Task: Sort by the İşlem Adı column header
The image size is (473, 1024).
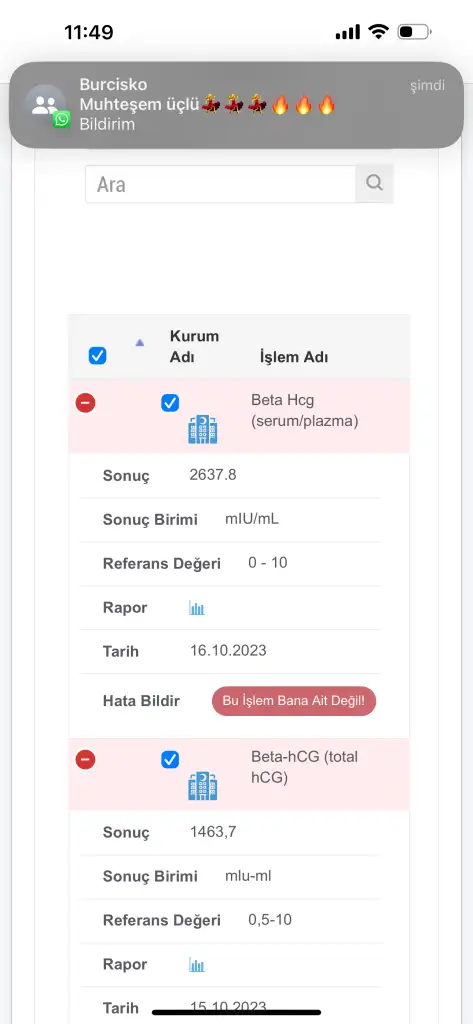Action: 294,357
